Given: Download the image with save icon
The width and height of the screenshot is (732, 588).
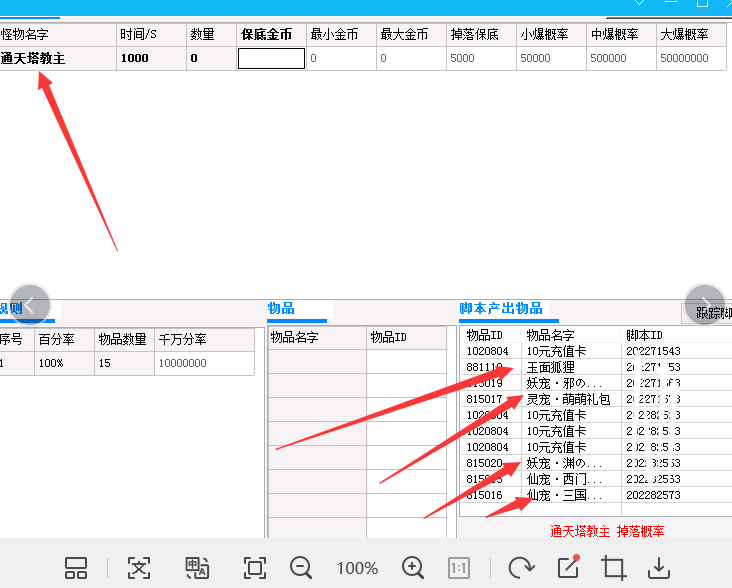Looking at the screenshot, I should click(659, 568).
